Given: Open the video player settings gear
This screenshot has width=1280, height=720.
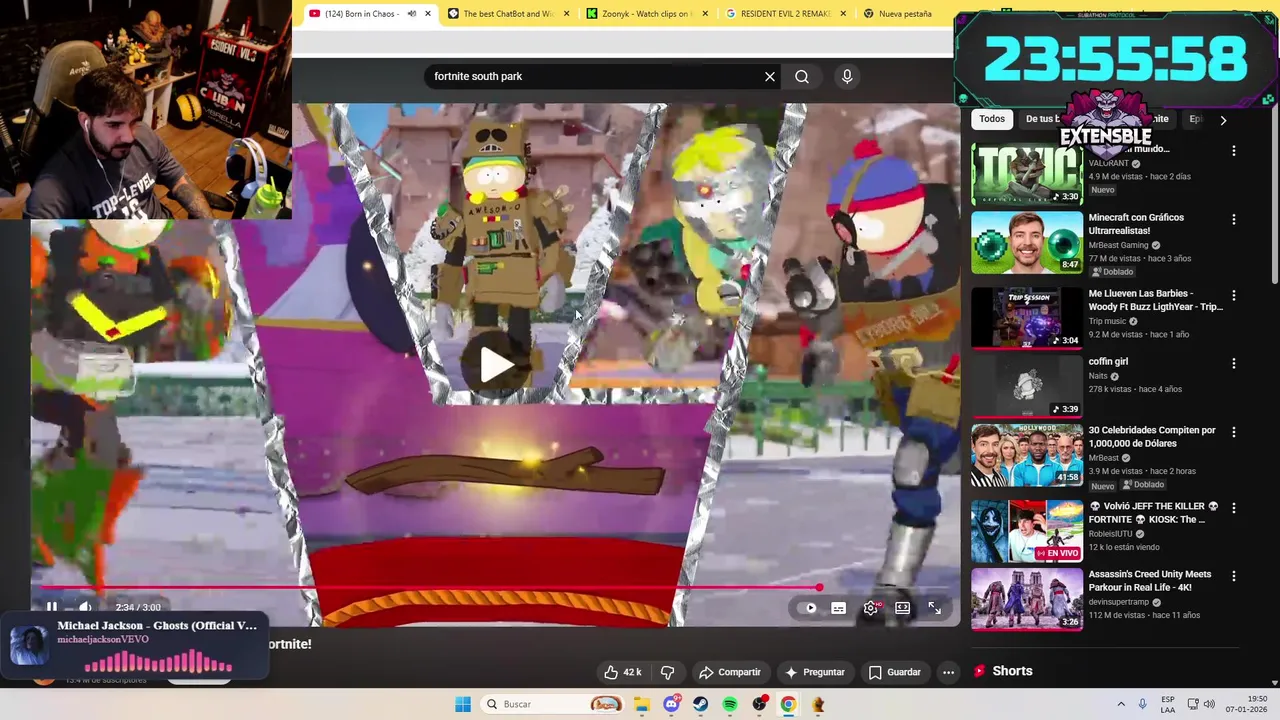Looking at the screenshot, I should (x=871, y=608).
